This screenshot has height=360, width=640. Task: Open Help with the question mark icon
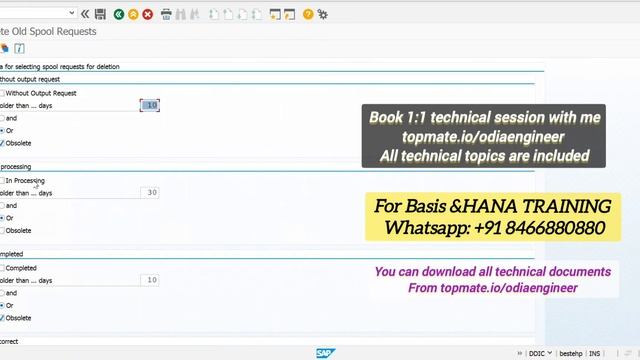(x=308, y=14)
